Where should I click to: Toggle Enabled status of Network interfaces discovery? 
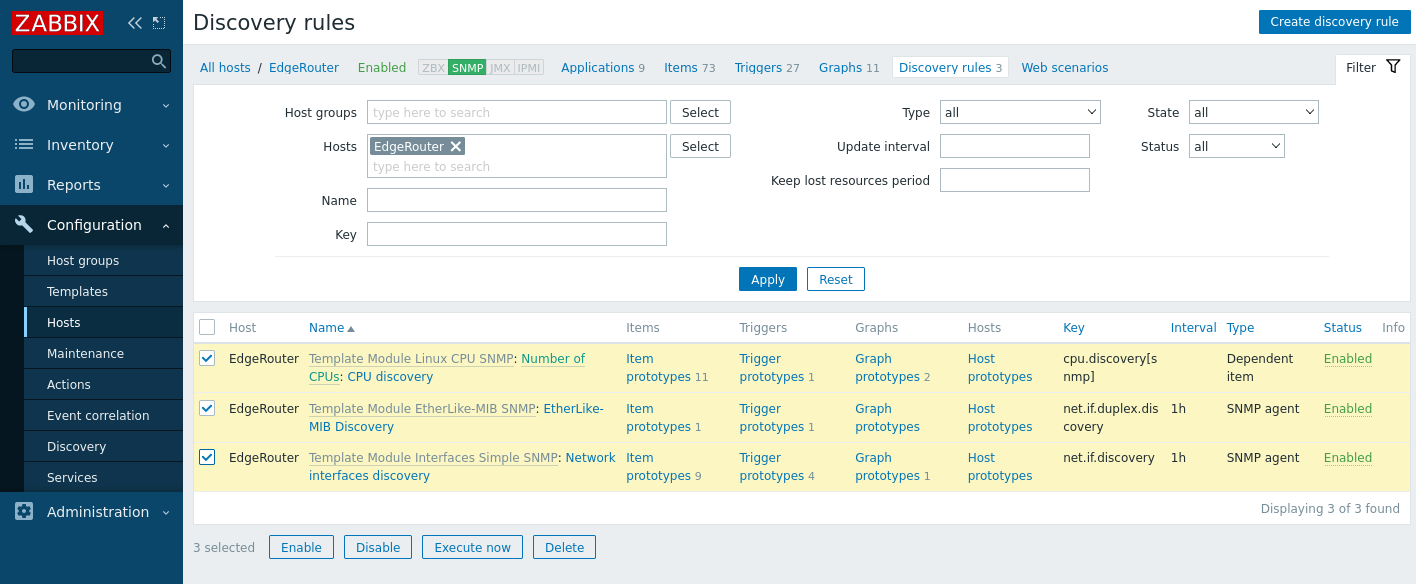[1348, 458]
